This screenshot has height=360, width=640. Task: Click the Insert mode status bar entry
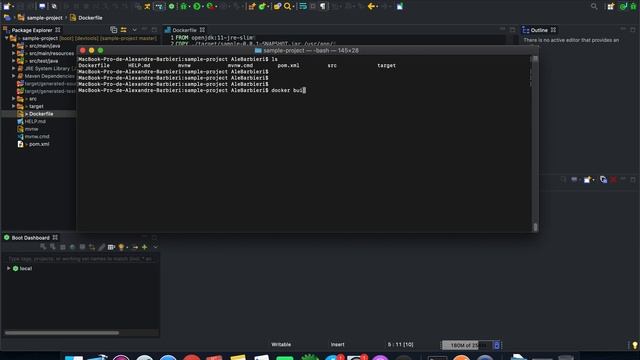(337, 344)
